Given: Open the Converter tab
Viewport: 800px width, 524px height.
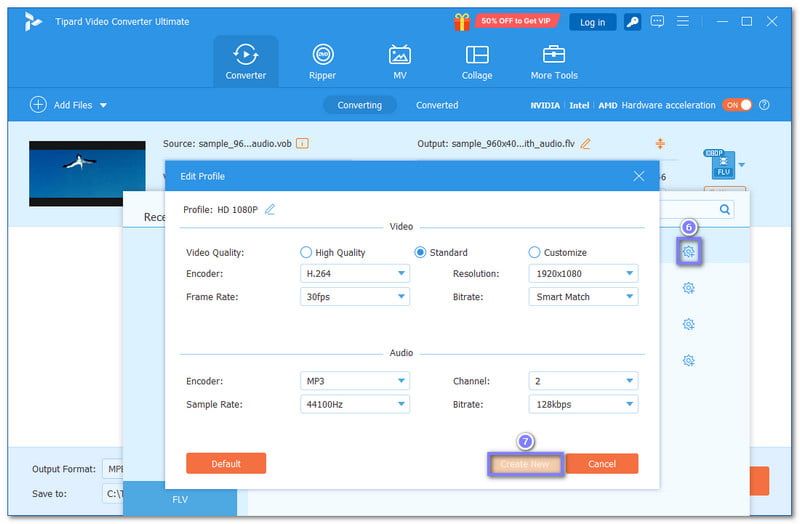Looking at the screenshot, I should (245, 61).
